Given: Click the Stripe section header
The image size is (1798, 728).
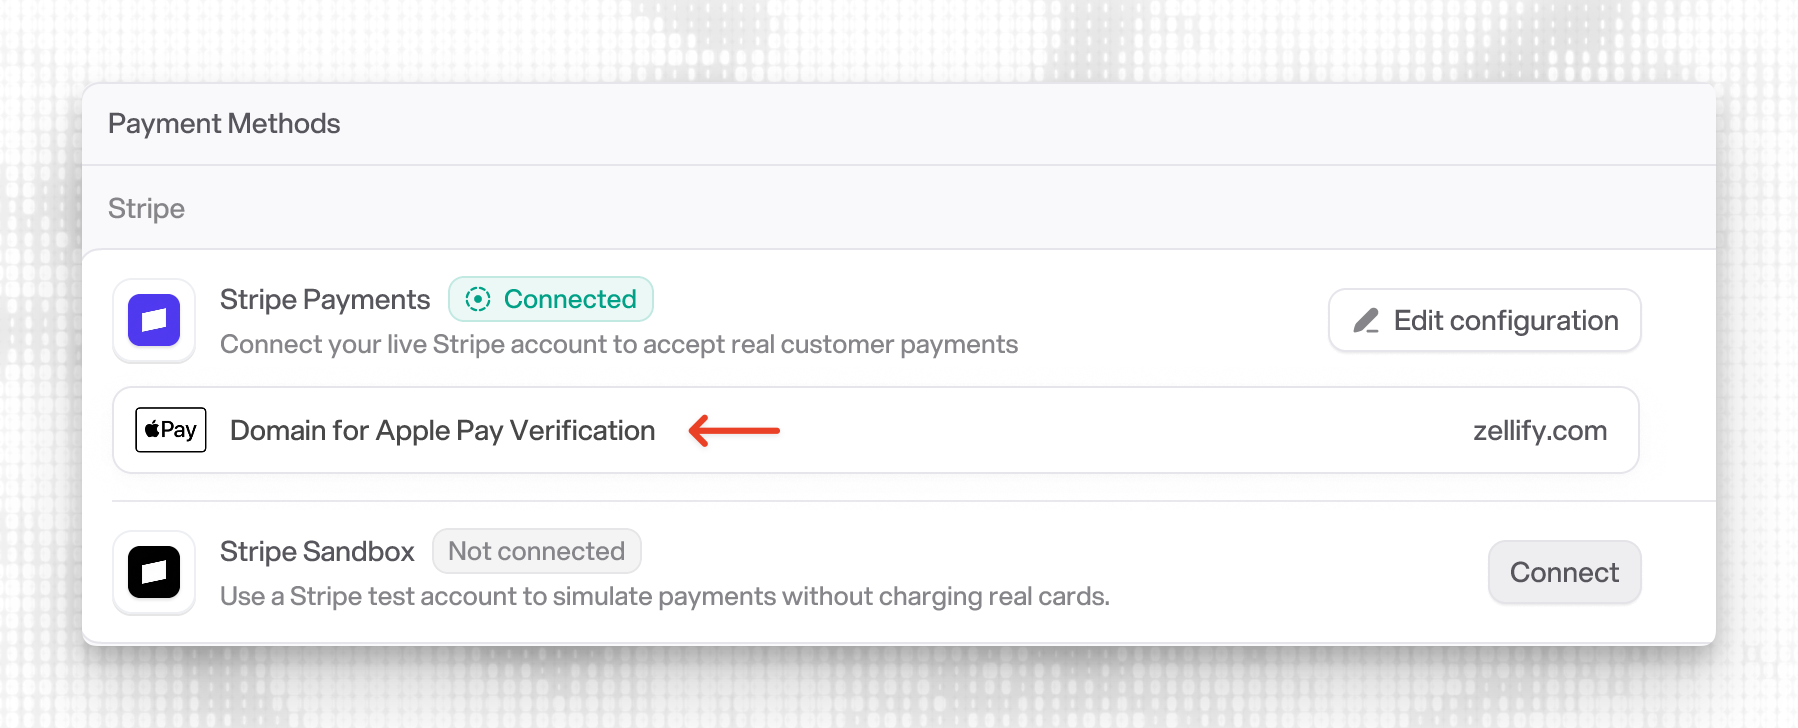Looking at the screenshot, I should (146, 209).
